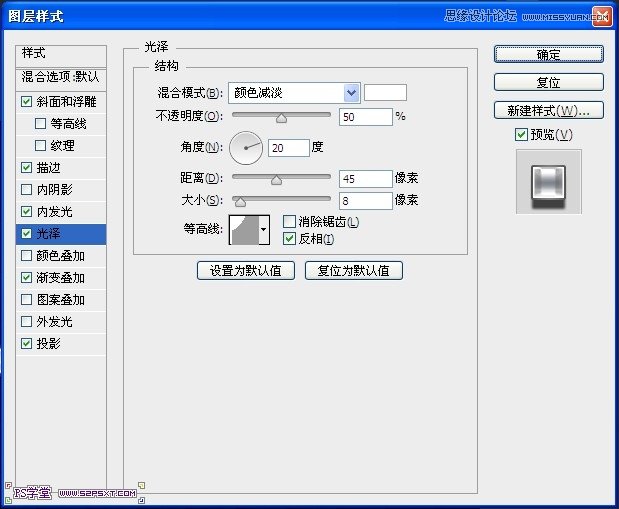This screenshot has width=619, height=509.
Task: Select the 内发光 inner glow row
Action: pyautogui.click(x=61, y=212)
